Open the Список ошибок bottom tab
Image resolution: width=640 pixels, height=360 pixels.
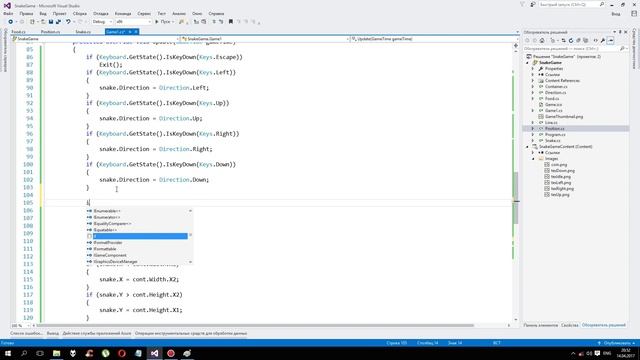(26, 333)
